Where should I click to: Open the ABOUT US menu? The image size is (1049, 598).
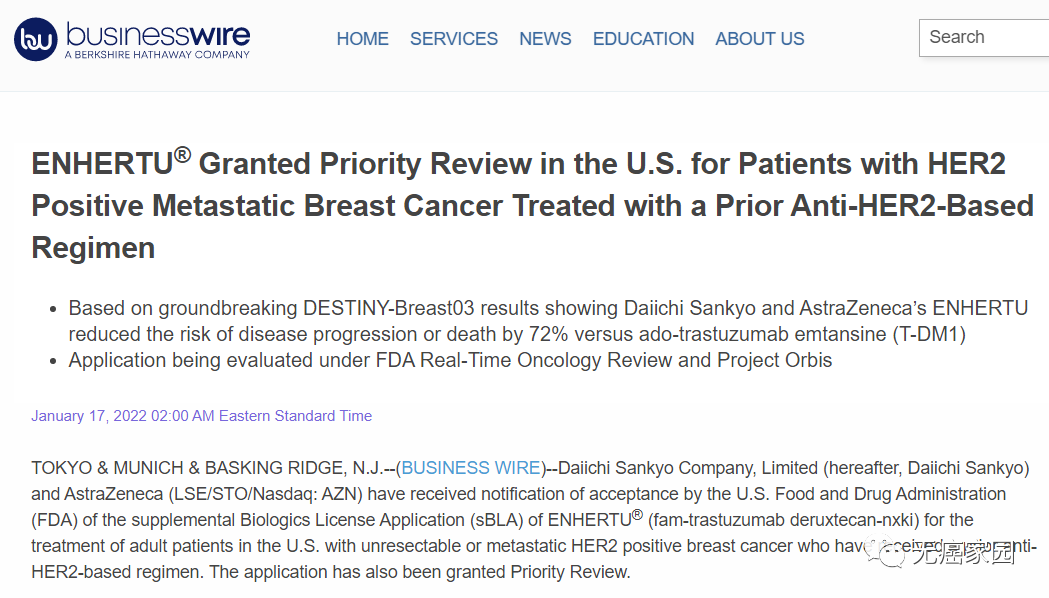(x=759, y=39)
